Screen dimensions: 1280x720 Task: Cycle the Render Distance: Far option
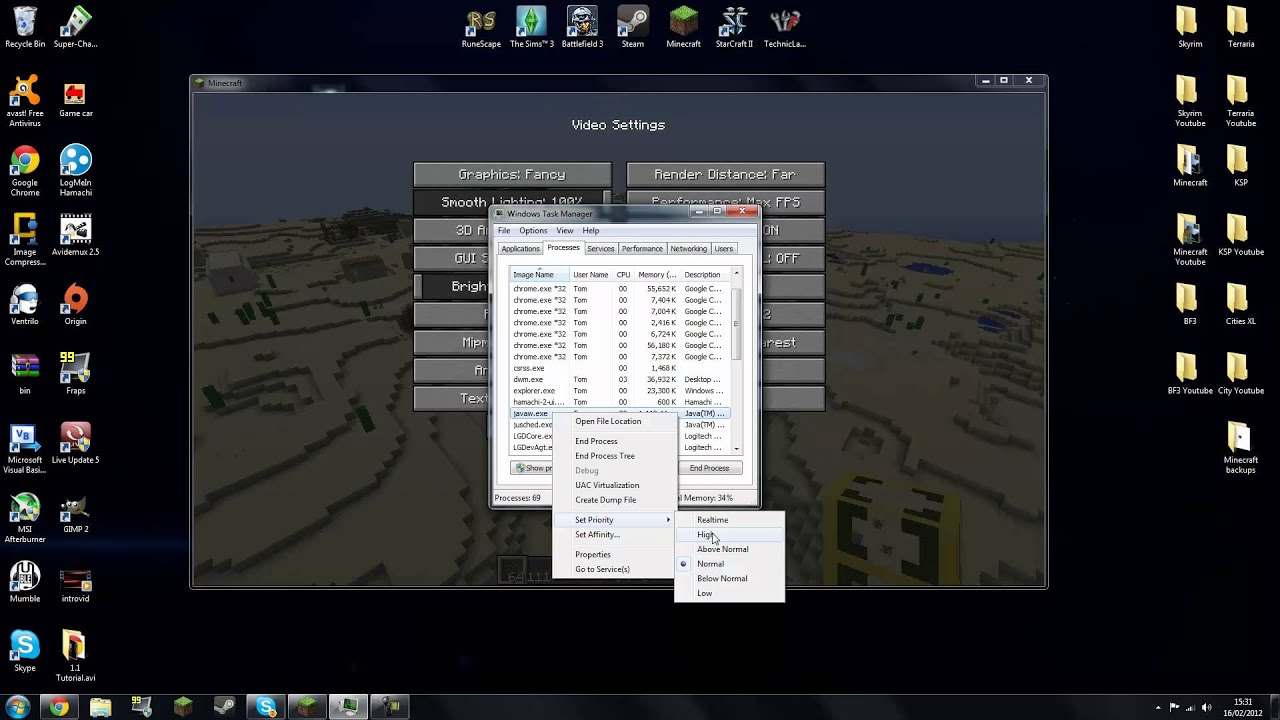(x=725, y=174)
